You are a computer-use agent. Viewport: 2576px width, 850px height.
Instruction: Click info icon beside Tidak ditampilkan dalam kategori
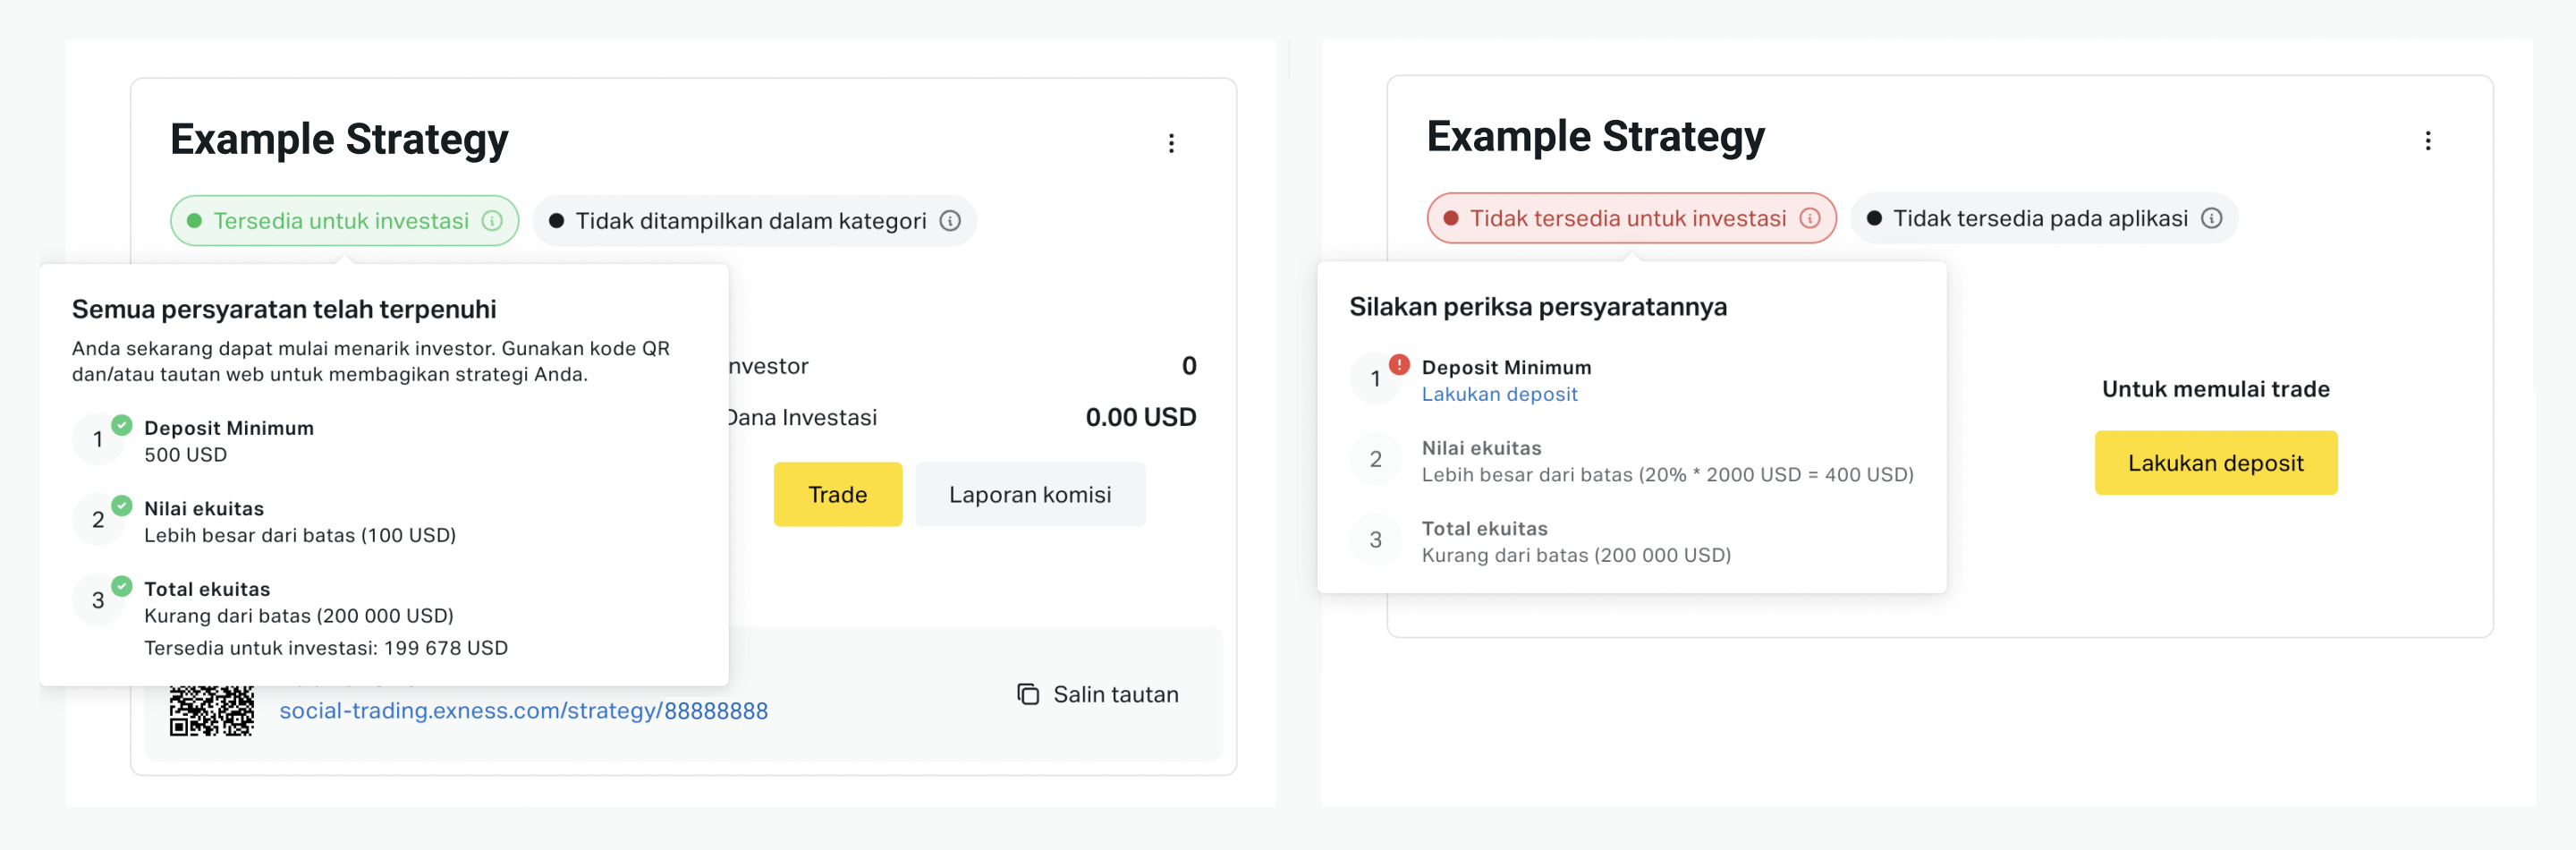click(x=950, y=221)
